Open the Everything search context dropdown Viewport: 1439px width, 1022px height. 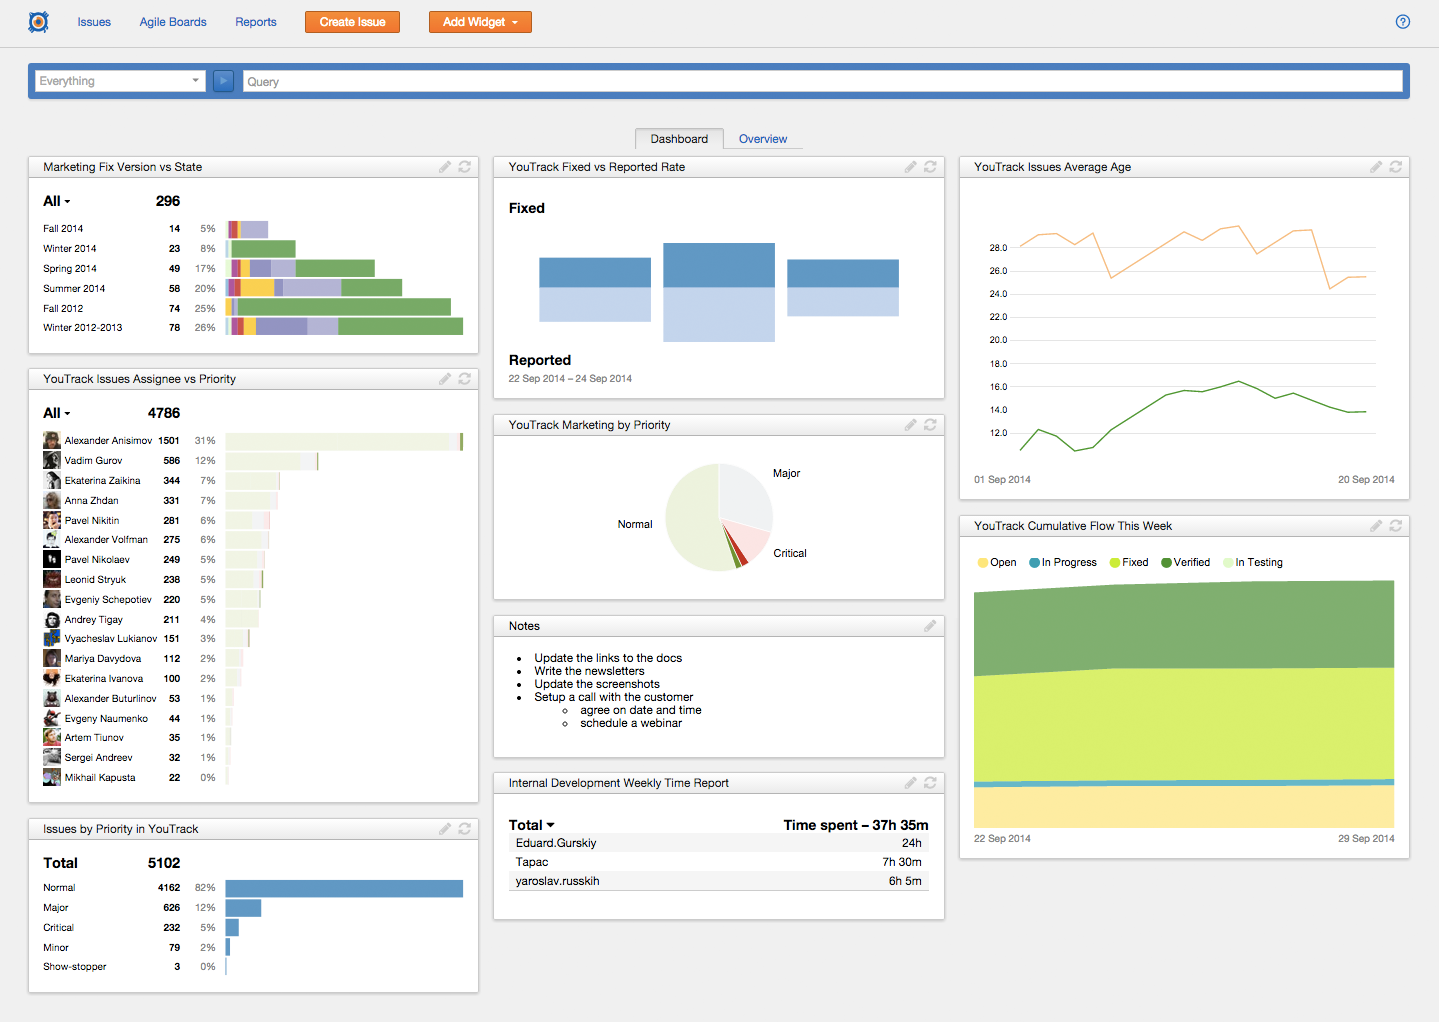(120, 81)
